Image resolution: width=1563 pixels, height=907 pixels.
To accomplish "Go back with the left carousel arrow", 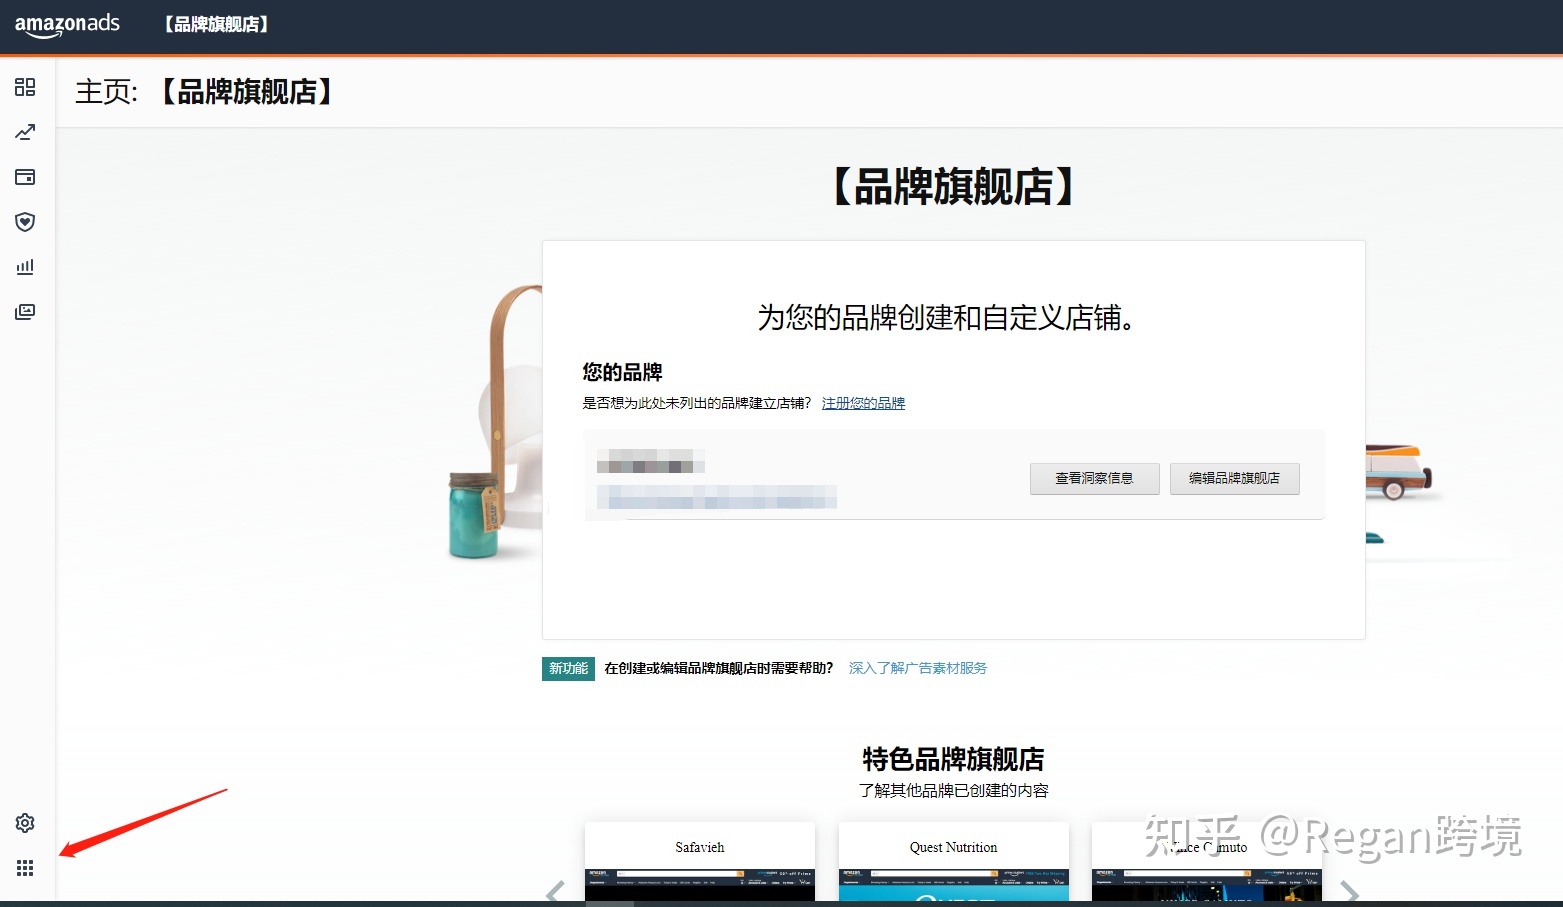I will [555, 893].
